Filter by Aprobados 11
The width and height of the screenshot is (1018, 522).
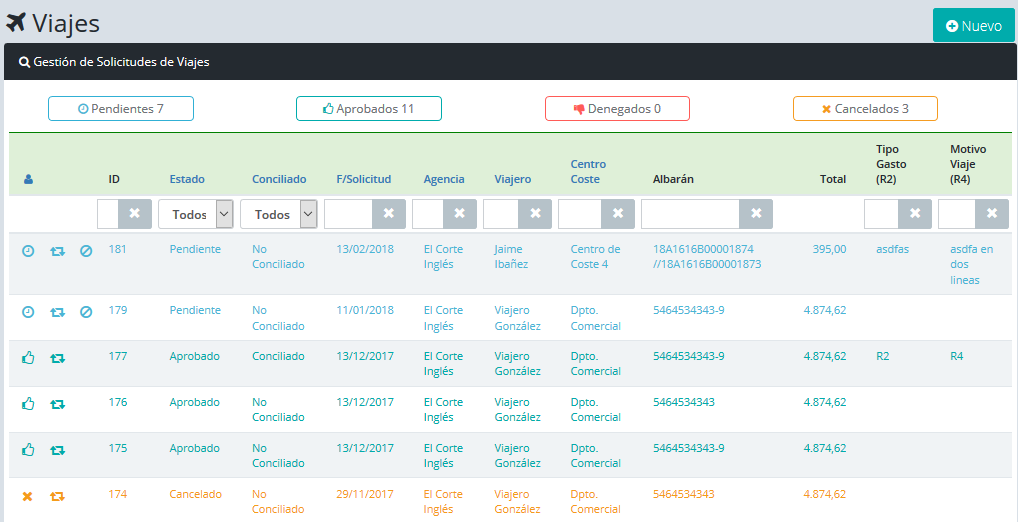click(369, 108)
